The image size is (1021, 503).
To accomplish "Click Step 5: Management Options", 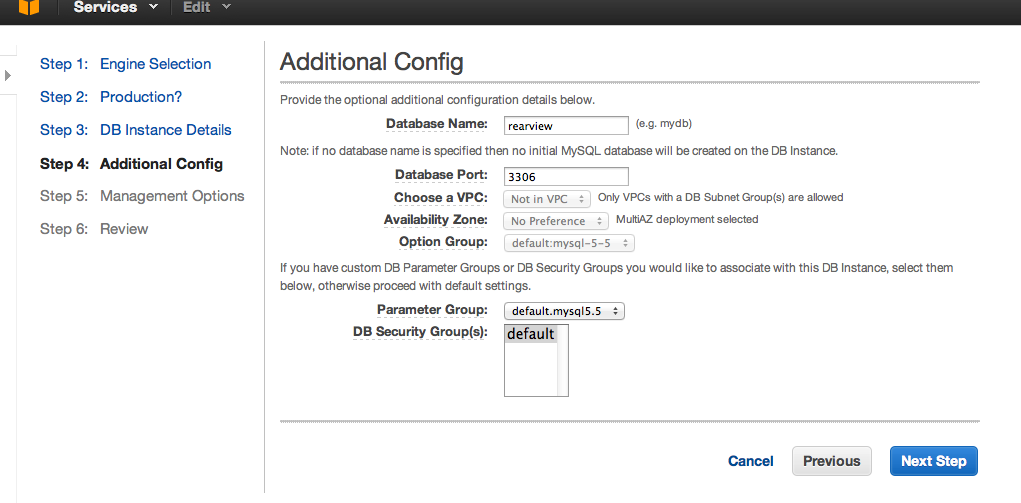I will tap(142, 196).
